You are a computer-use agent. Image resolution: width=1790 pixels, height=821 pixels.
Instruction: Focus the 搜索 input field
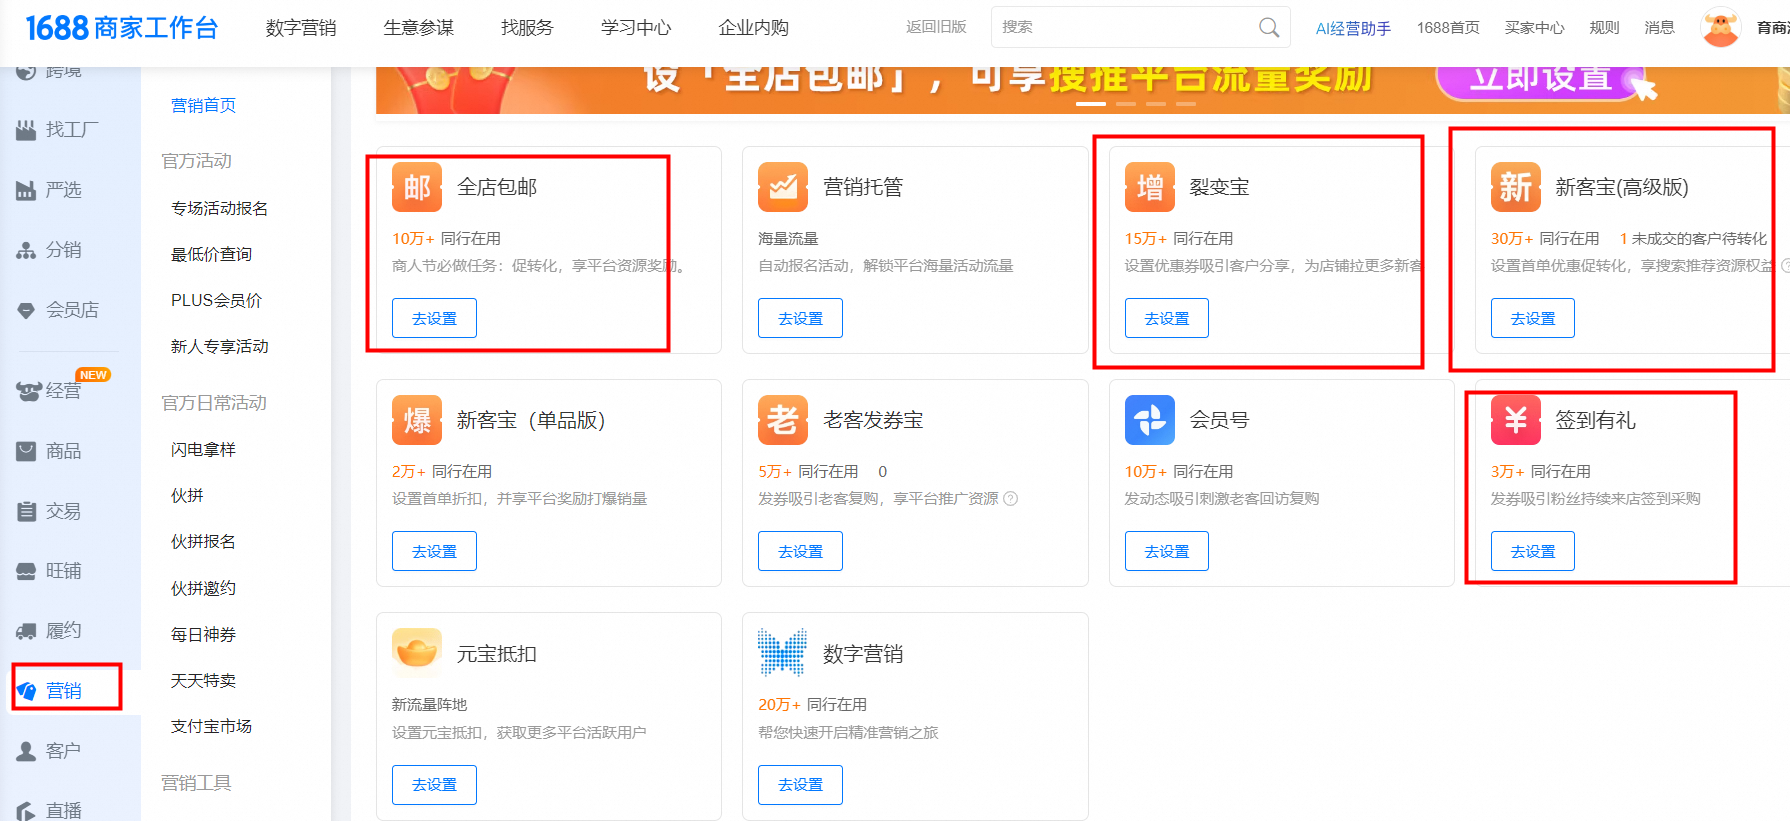click(1120, 28)
